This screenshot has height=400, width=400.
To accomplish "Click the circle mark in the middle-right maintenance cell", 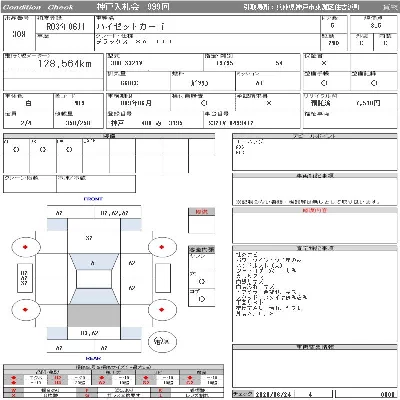I will [x=374, y=83].
